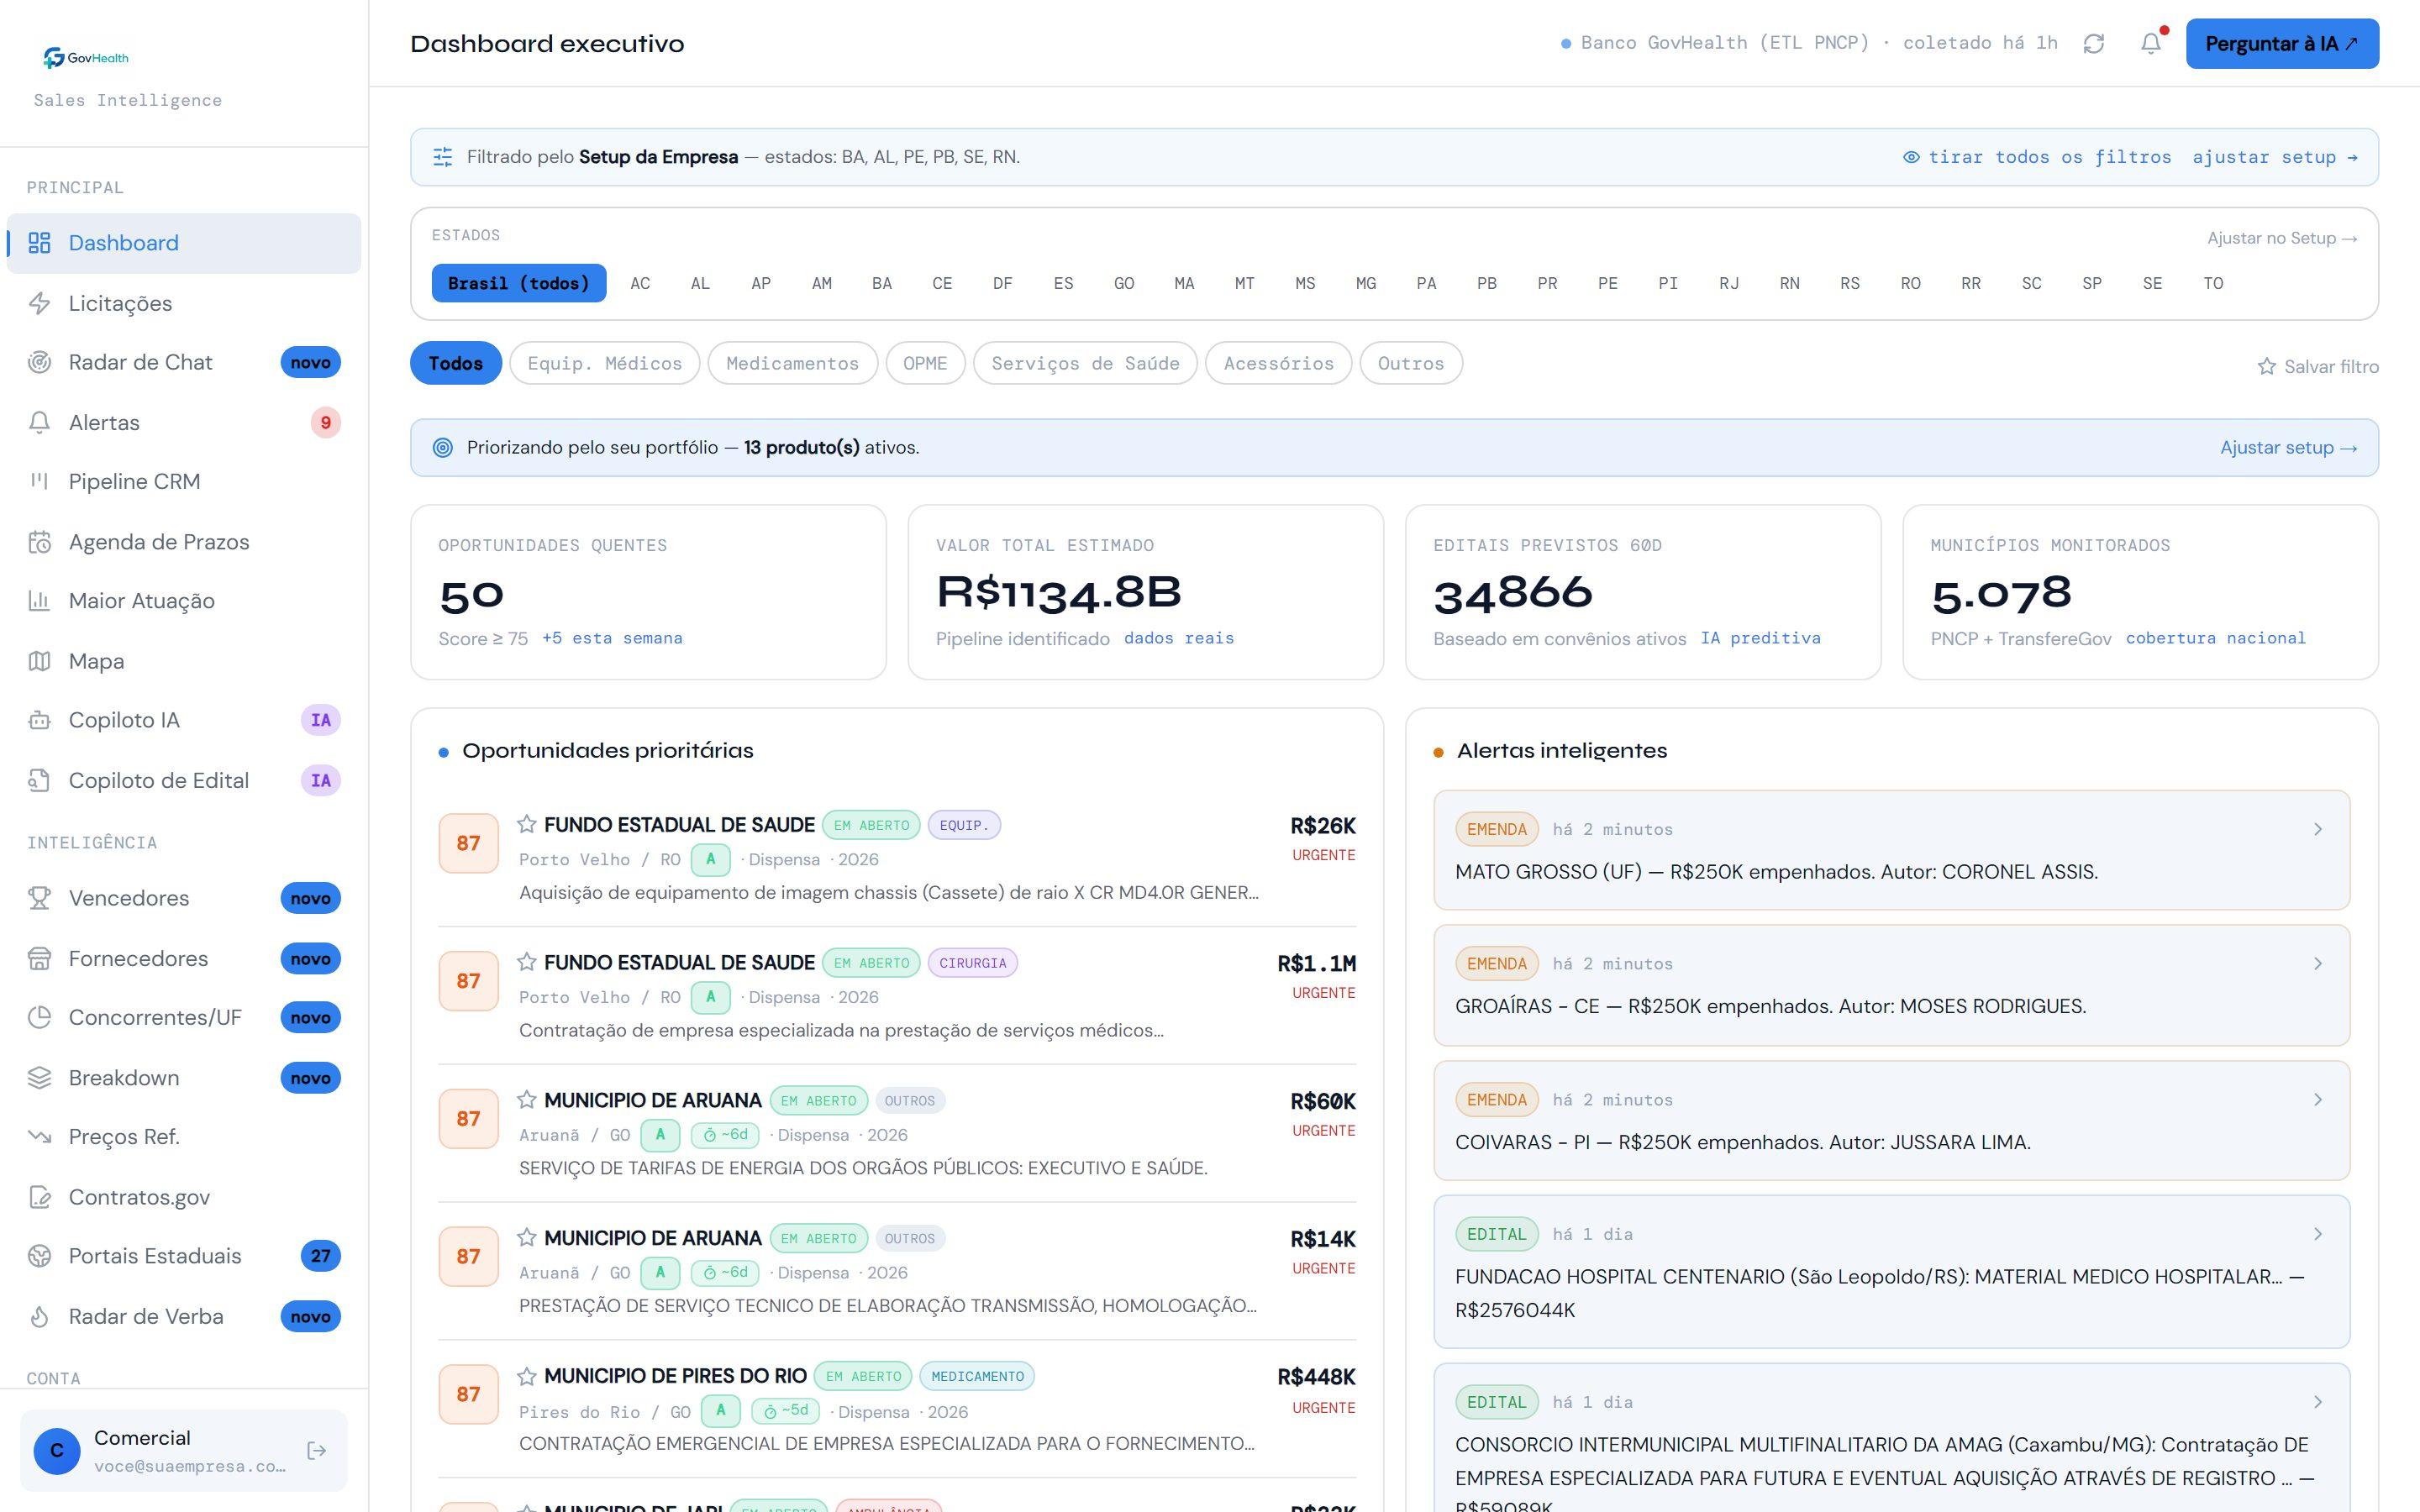The height and width of the screenshot is (1512, 2420).
Task: Open Radar de Verba
Action: tap(184, 1316)
